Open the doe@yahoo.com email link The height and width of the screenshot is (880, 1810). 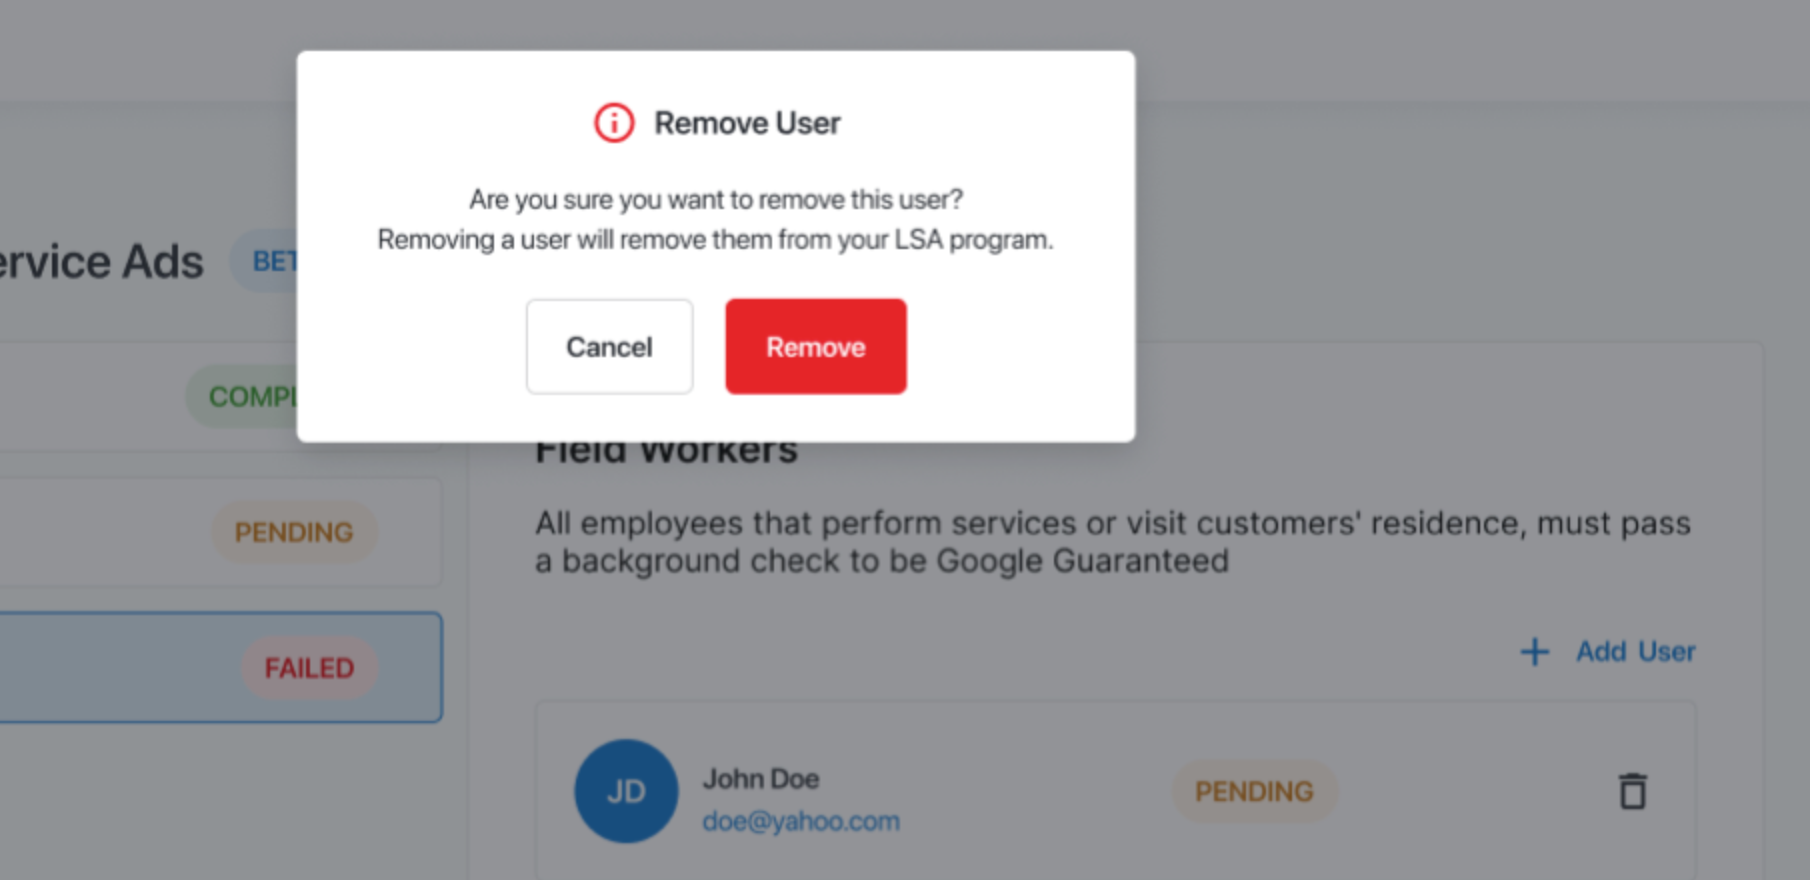pos(801,821)
